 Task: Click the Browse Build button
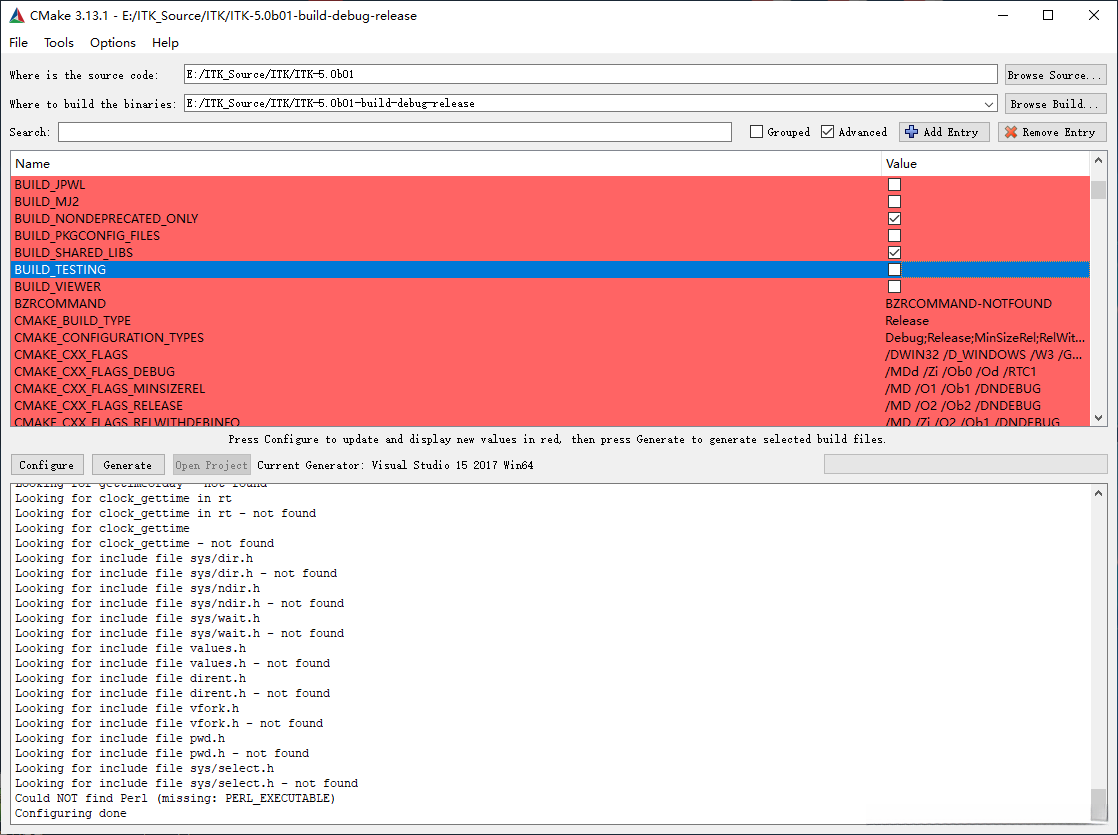point(1055,104)
